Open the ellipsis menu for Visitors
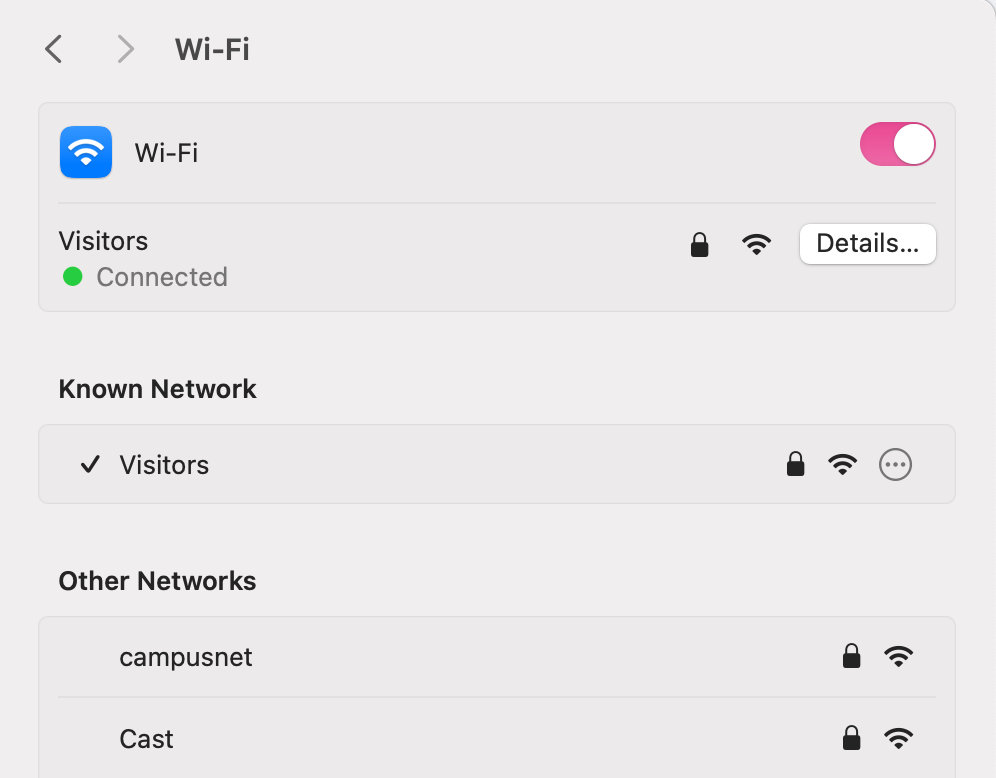The width and height of the screenshot is (996, 778). pos(895,464)
